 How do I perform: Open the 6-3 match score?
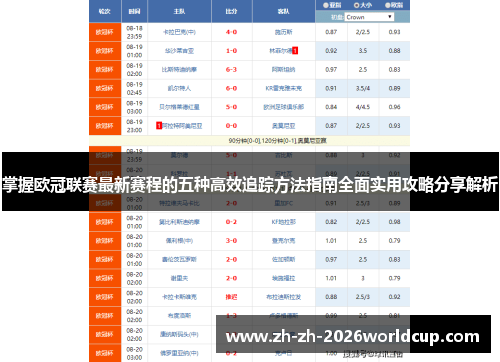[x=231, y=69]
